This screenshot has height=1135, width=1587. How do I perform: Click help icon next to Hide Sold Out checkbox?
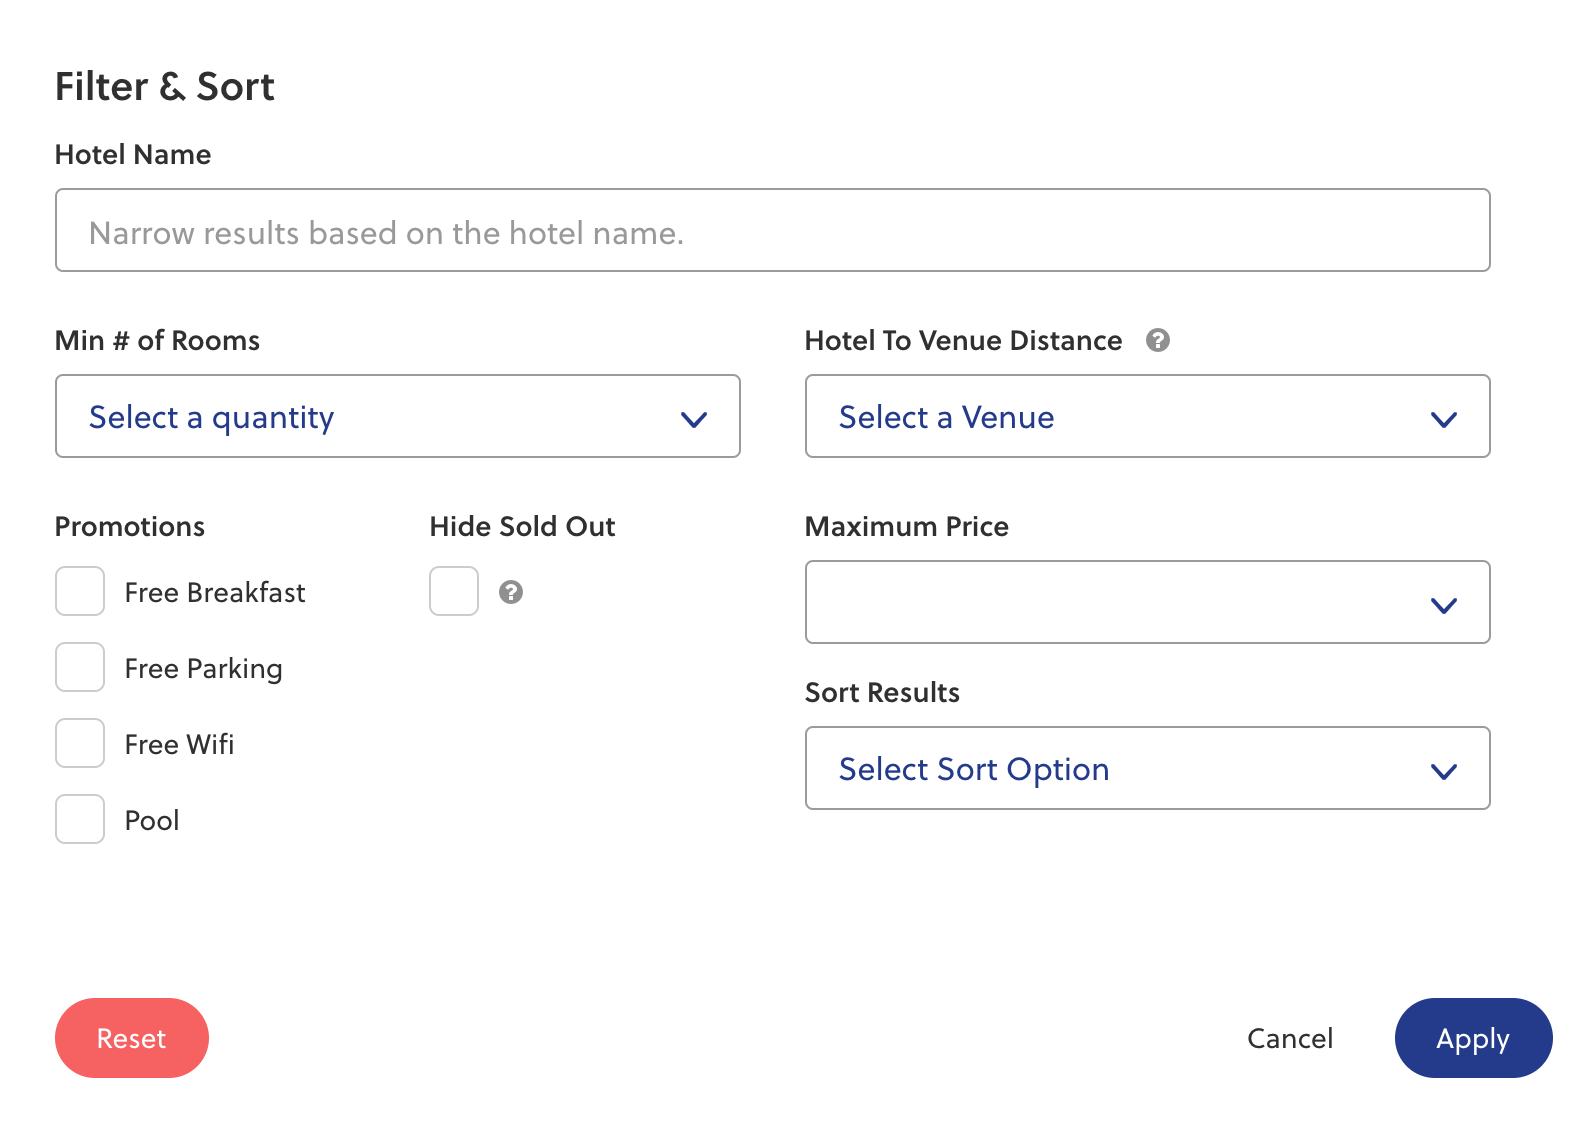point(511,592)
